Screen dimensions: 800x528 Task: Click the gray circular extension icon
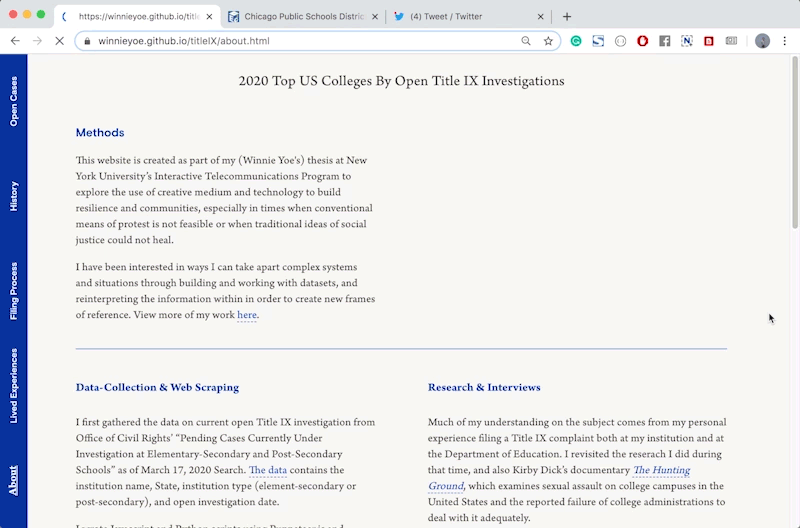[x=620, y=41]
